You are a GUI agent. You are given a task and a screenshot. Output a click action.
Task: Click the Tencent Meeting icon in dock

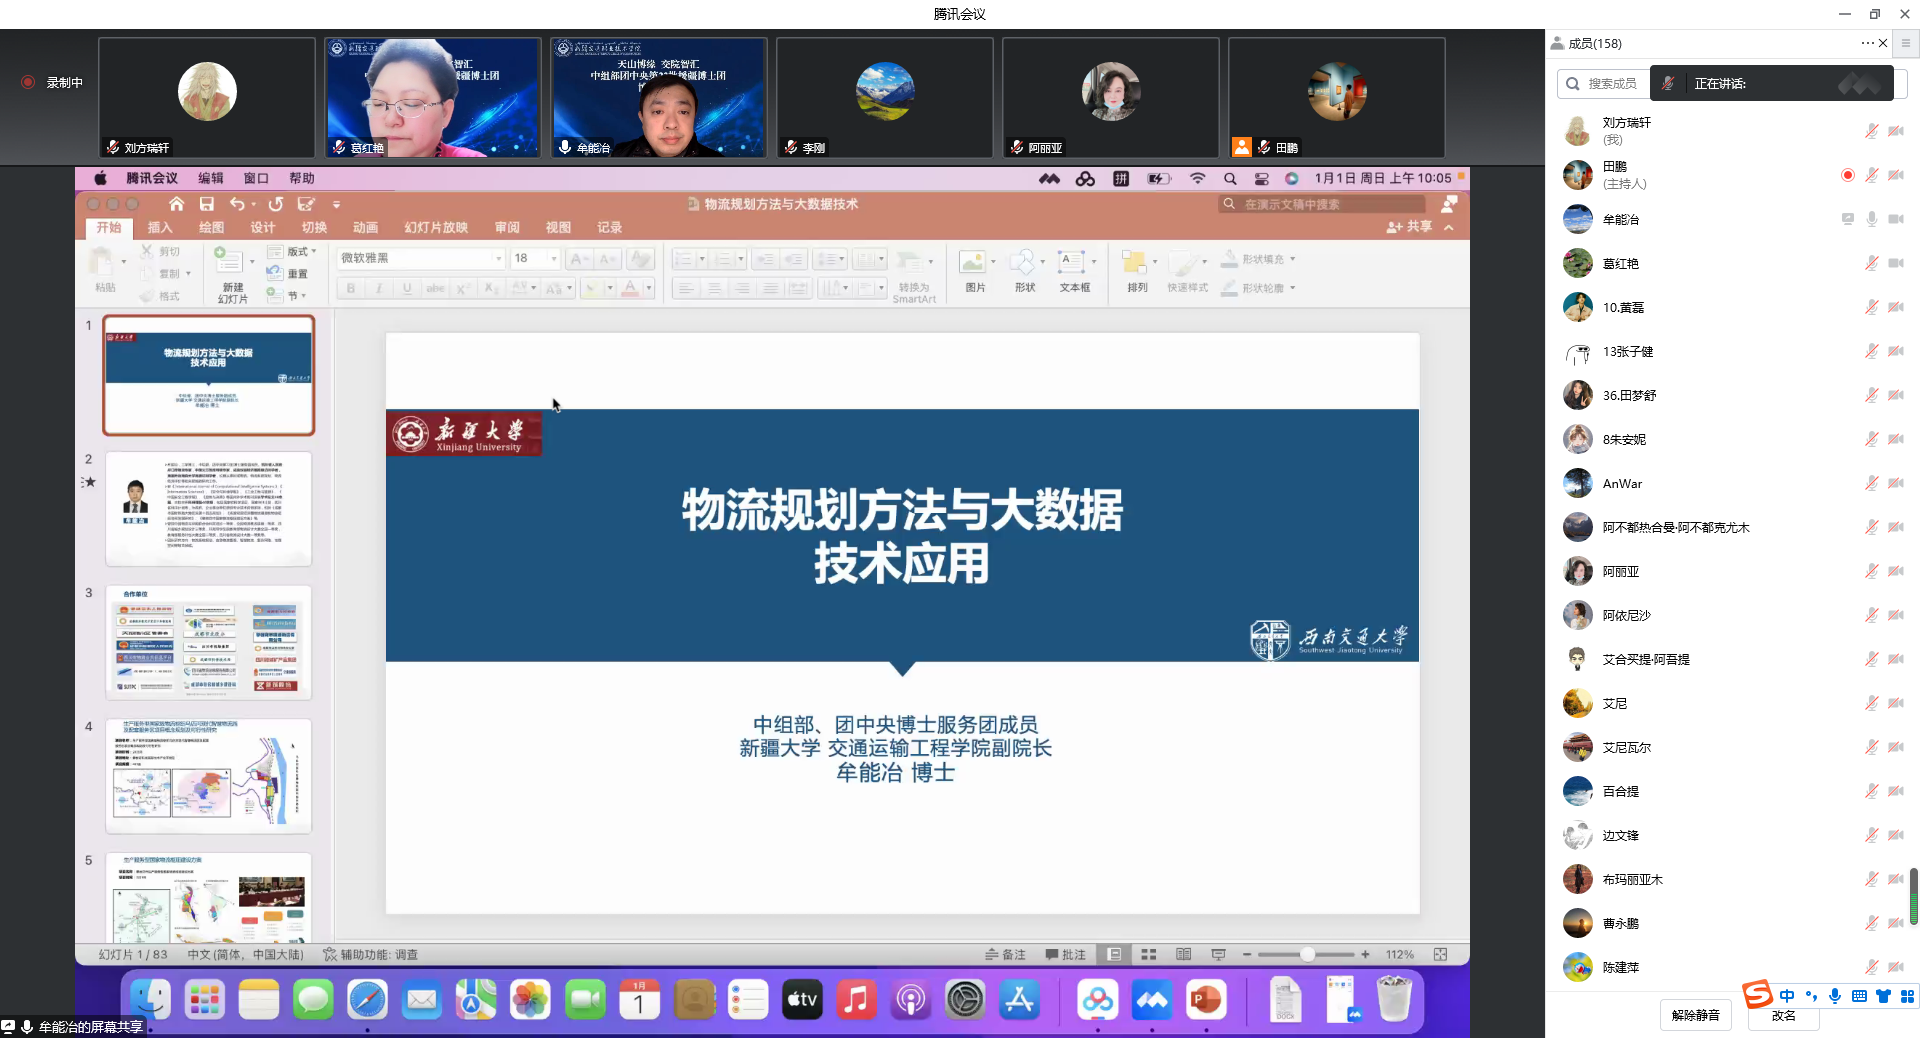pos(1151,1000)
